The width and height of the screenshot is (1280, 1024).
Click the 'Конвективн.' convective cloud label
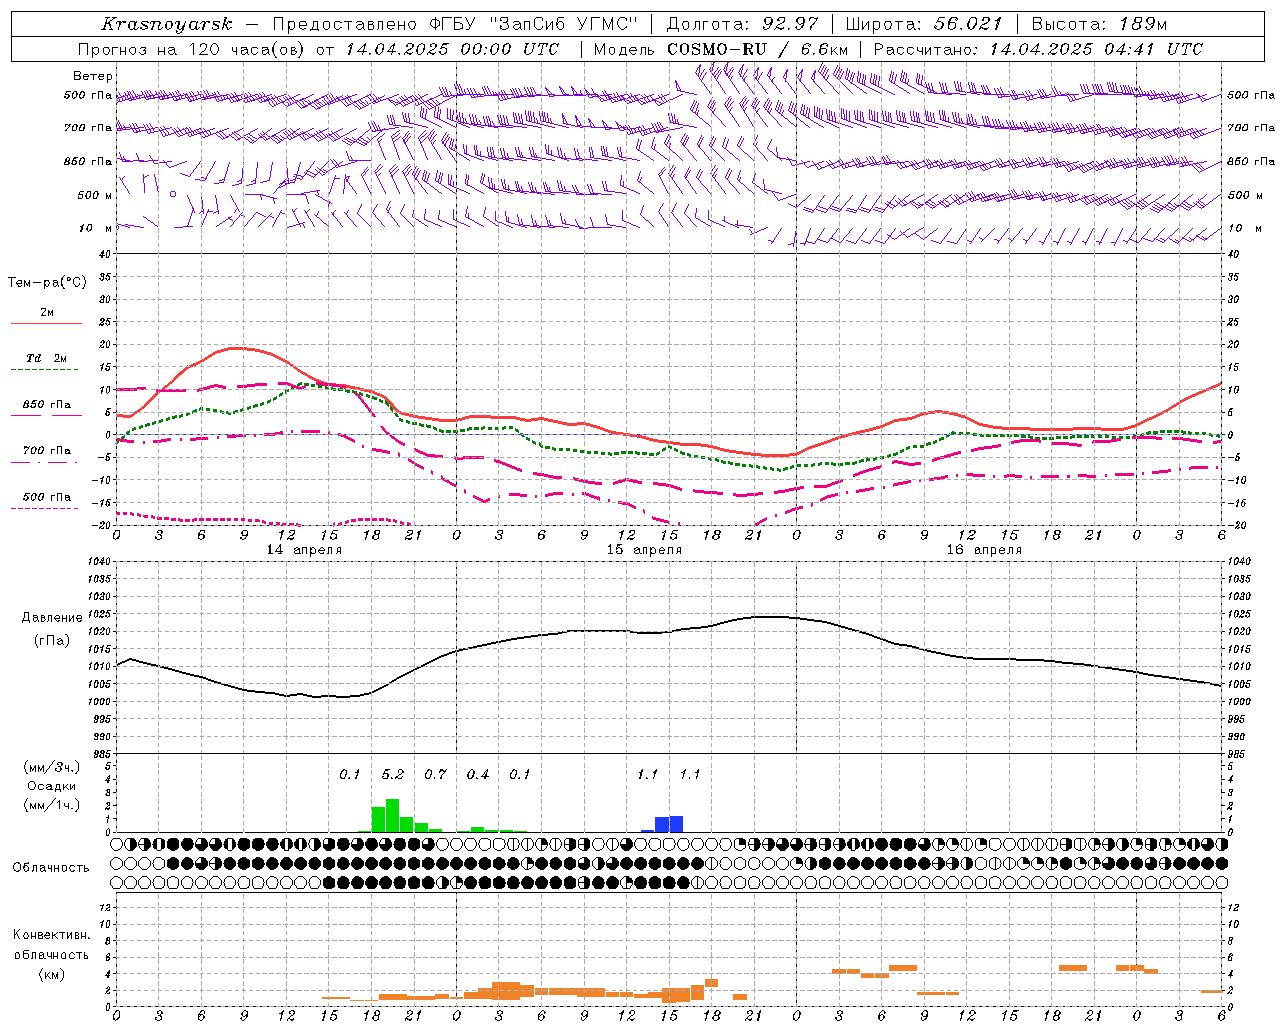51,935
